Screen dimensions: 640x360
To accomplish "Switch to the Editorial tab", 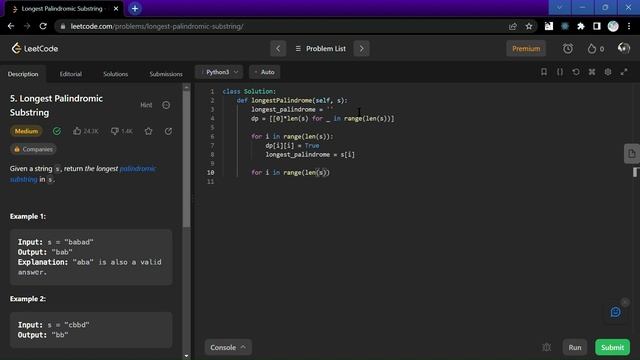I will (71, 74).
